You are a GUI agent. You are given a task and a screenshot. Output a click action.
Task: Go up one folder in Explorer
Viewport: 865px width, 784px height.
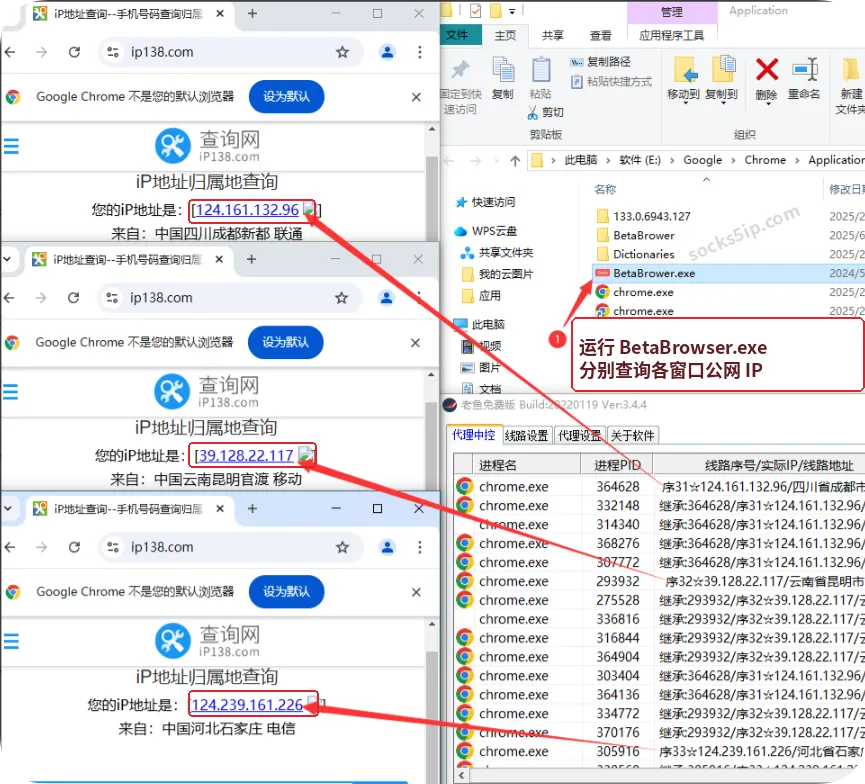pos(515,161)
